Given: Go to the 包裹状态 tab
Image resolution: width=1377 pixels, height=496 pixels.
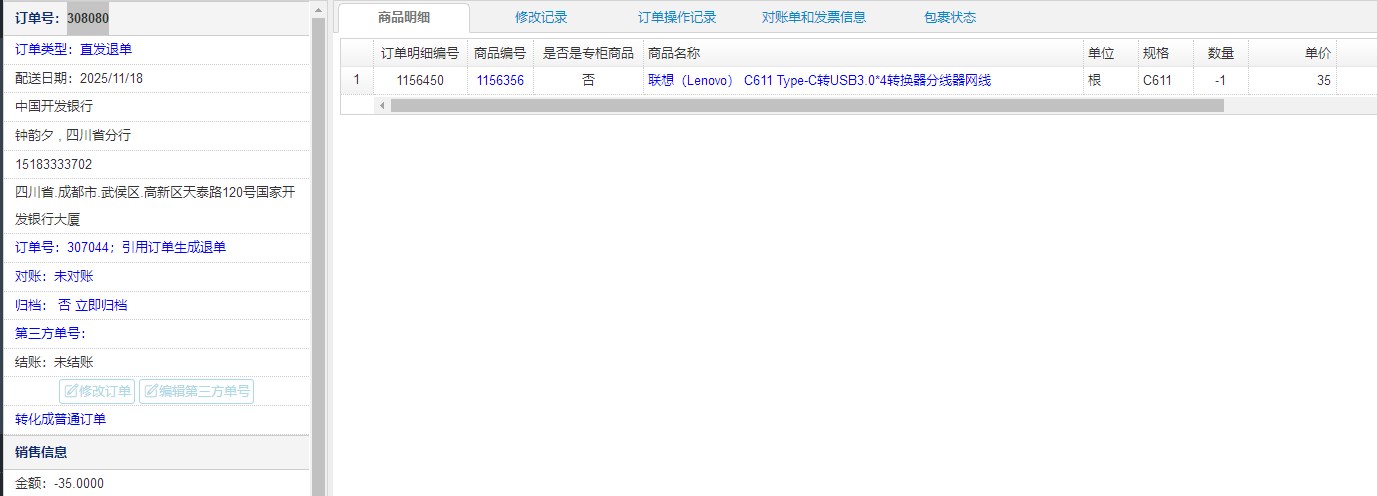Looking at the screenshot, I should (x=949, y=17).
